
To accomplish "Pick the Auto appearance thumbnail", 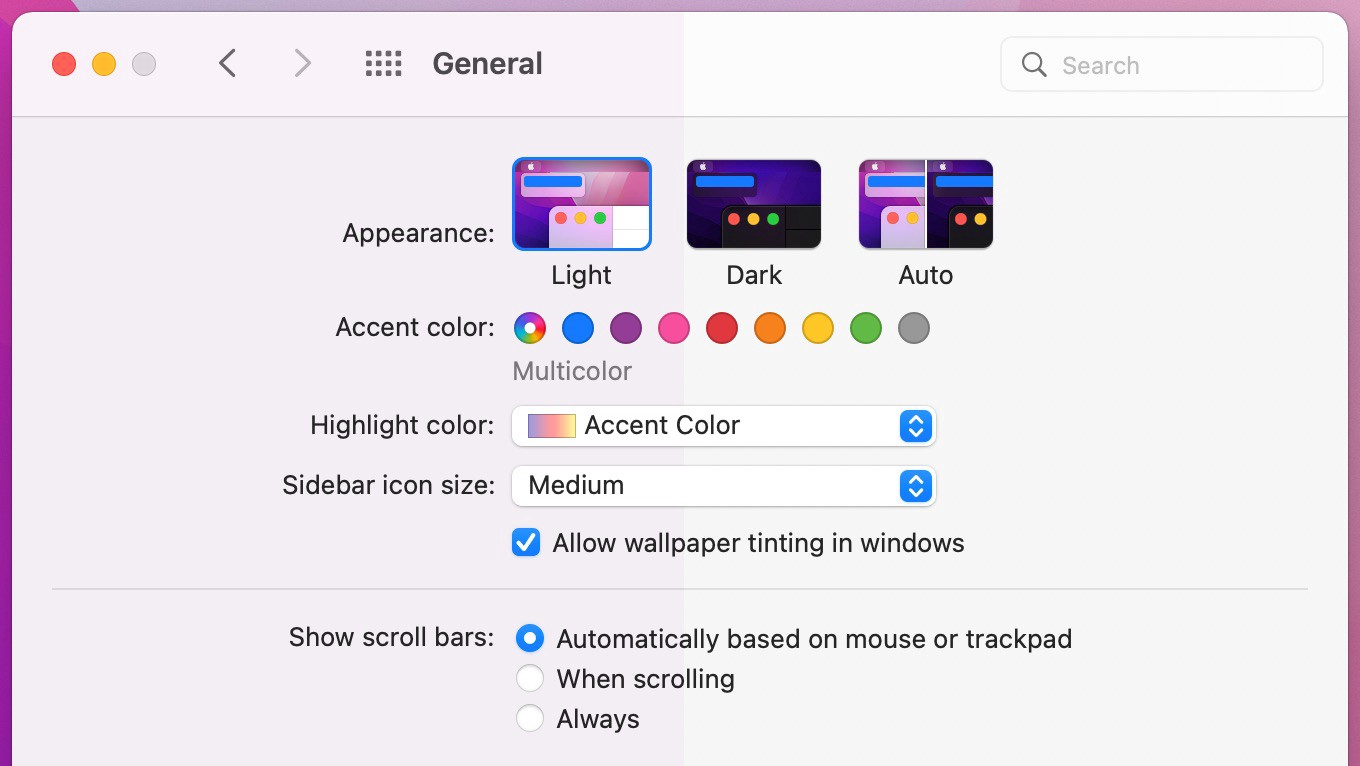I will click(x=926, y=204).
